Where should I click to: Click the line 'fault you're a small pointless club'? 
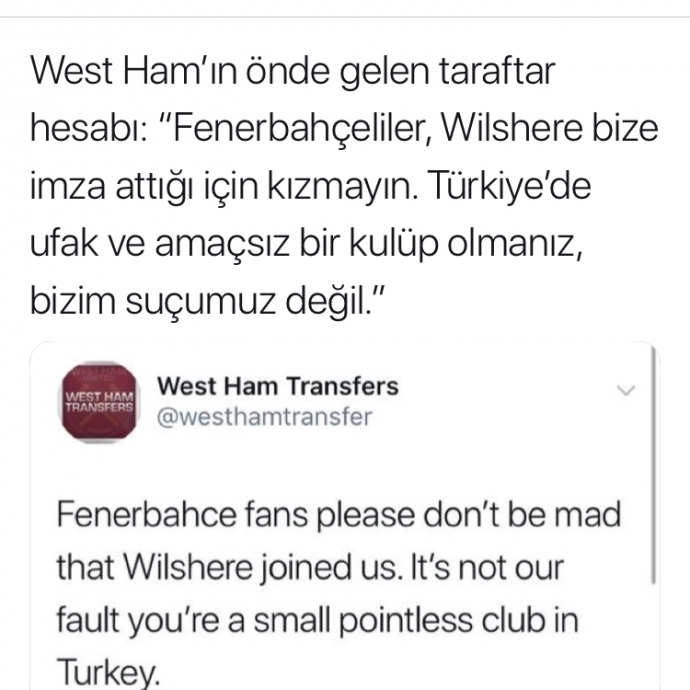[317, 620]
